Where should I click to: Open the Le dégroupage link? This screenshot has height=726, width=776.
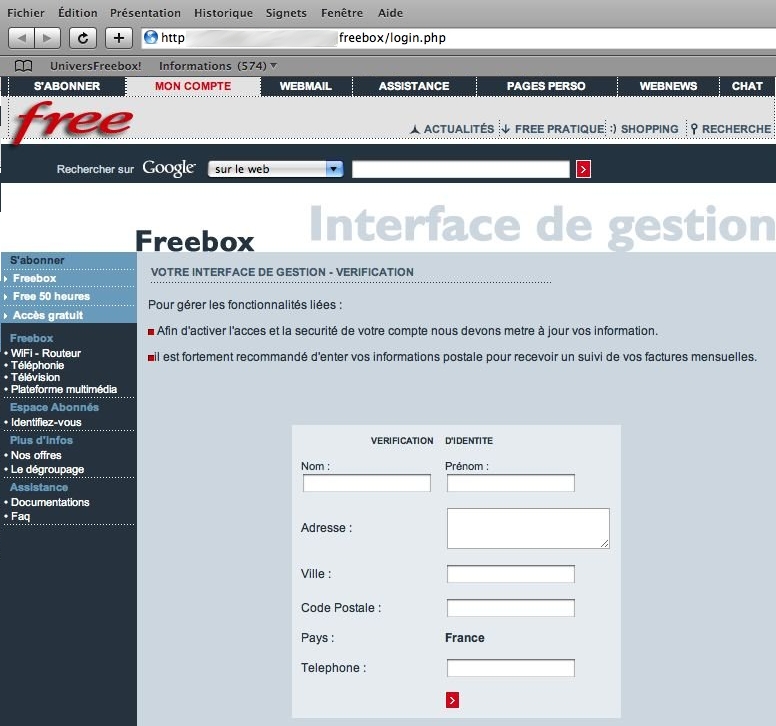47,469
